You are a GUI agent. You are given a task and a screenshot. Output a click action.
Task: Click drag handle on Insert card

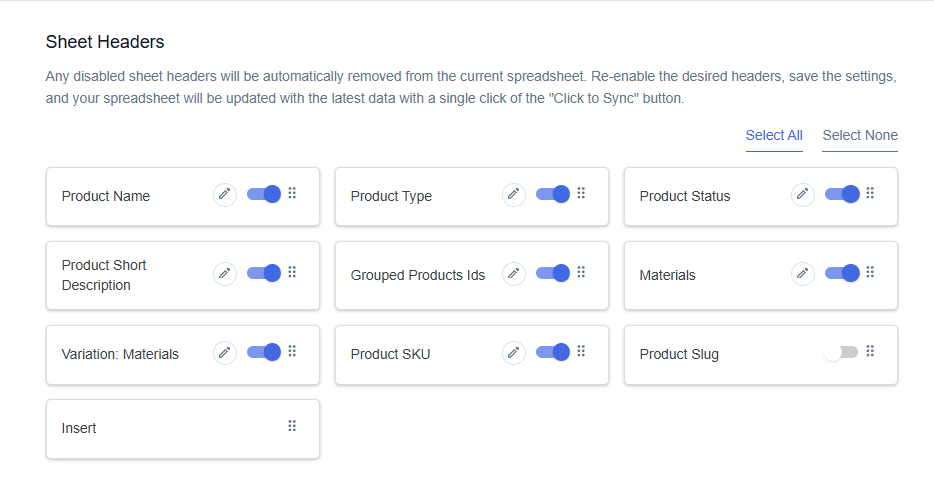(292, 426)
